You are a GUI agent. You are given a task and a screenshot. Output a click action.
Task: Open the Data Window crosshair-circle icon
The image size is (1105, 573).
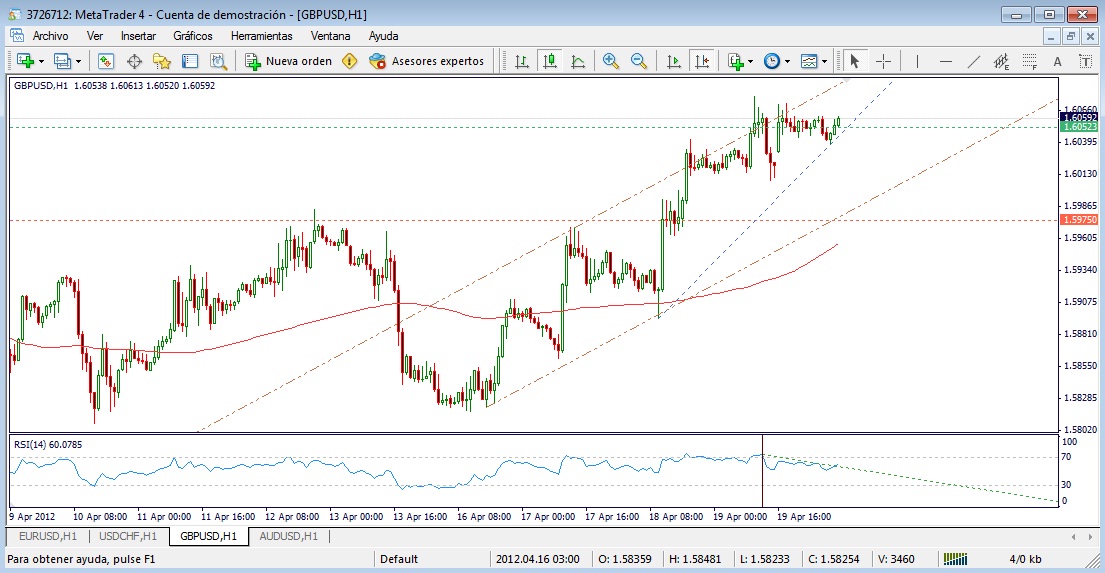tap(134, 61)
